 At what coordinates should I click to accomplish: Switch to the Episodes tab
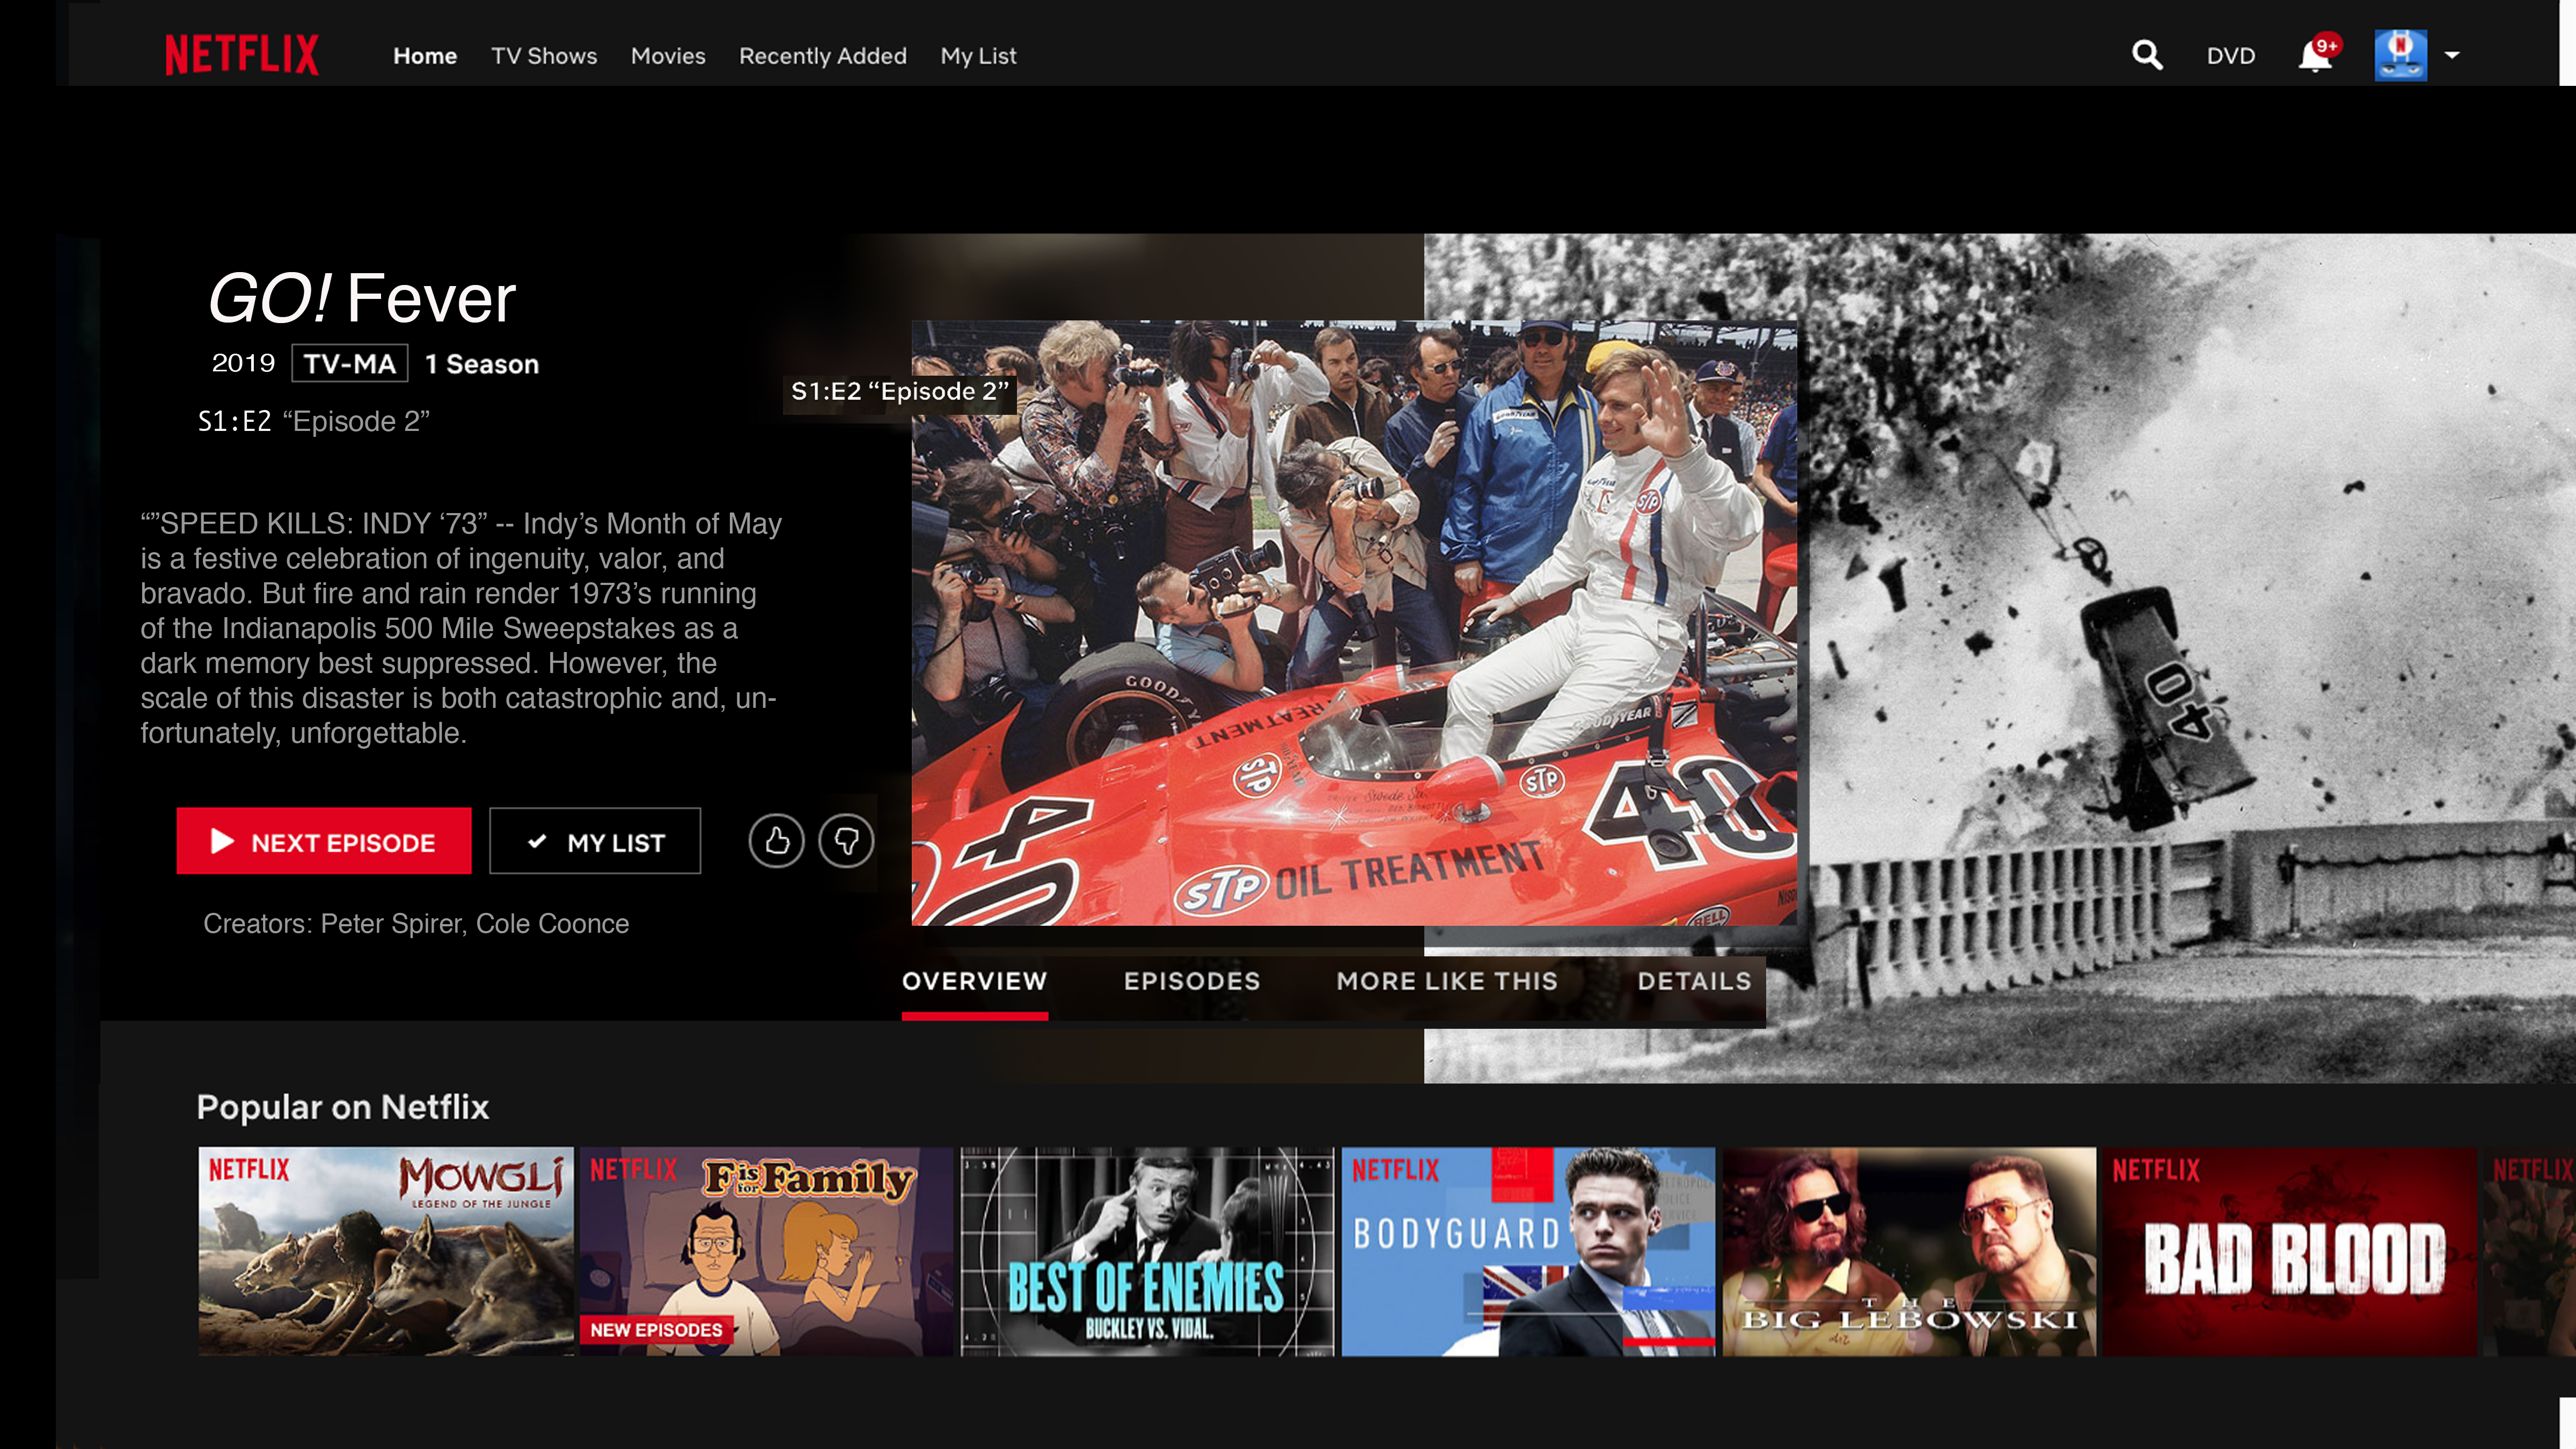1191,981
